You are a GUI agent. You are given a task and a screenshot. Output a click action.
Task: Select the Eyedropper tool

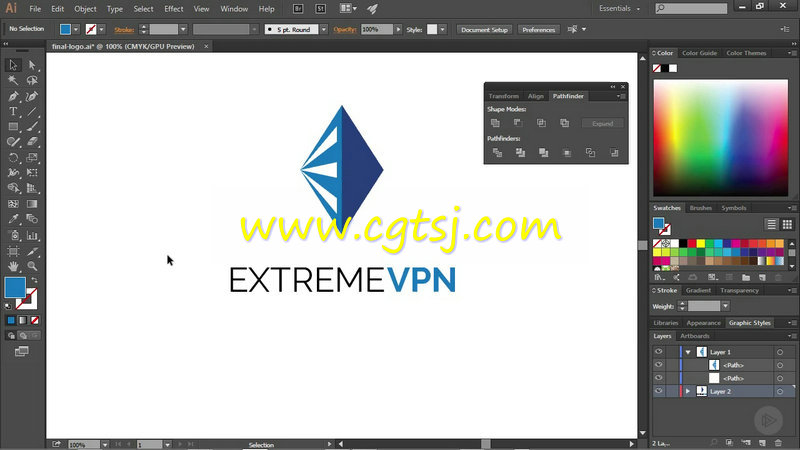click(13, 219)
